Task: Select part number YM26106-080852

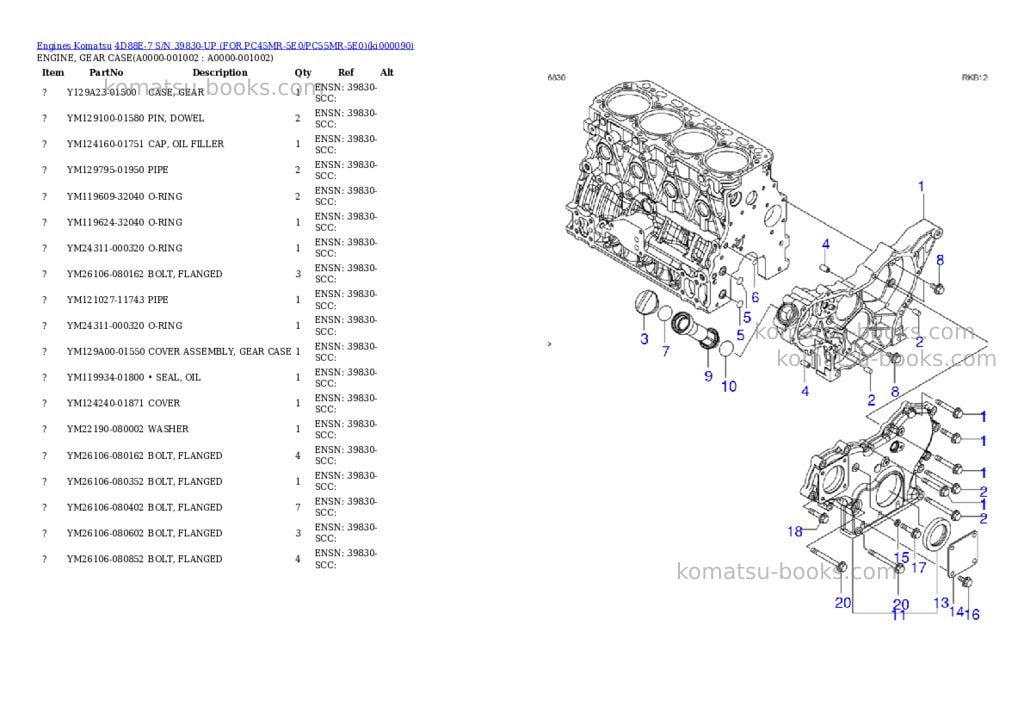Action: (105, 559)
